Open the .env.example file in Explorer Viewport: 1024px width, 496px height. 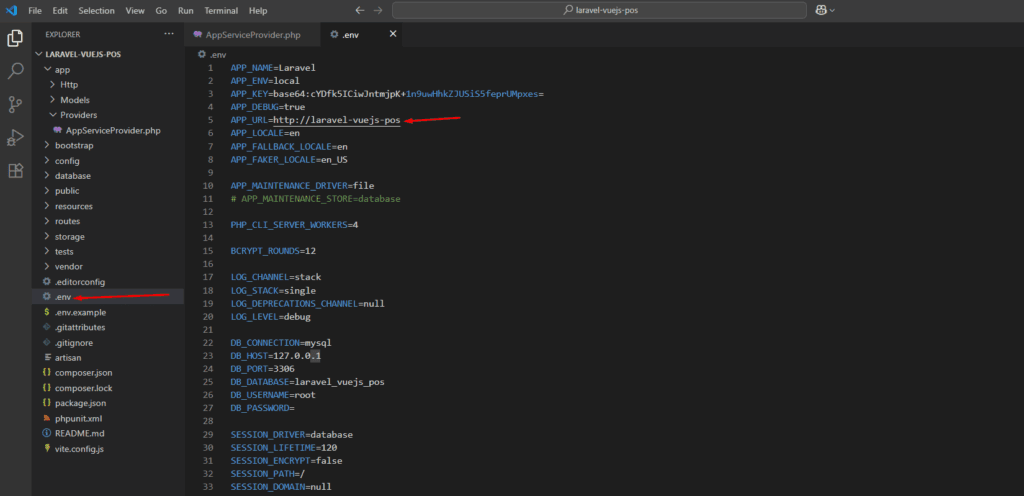pyautogui.click(x=82, y=312)
